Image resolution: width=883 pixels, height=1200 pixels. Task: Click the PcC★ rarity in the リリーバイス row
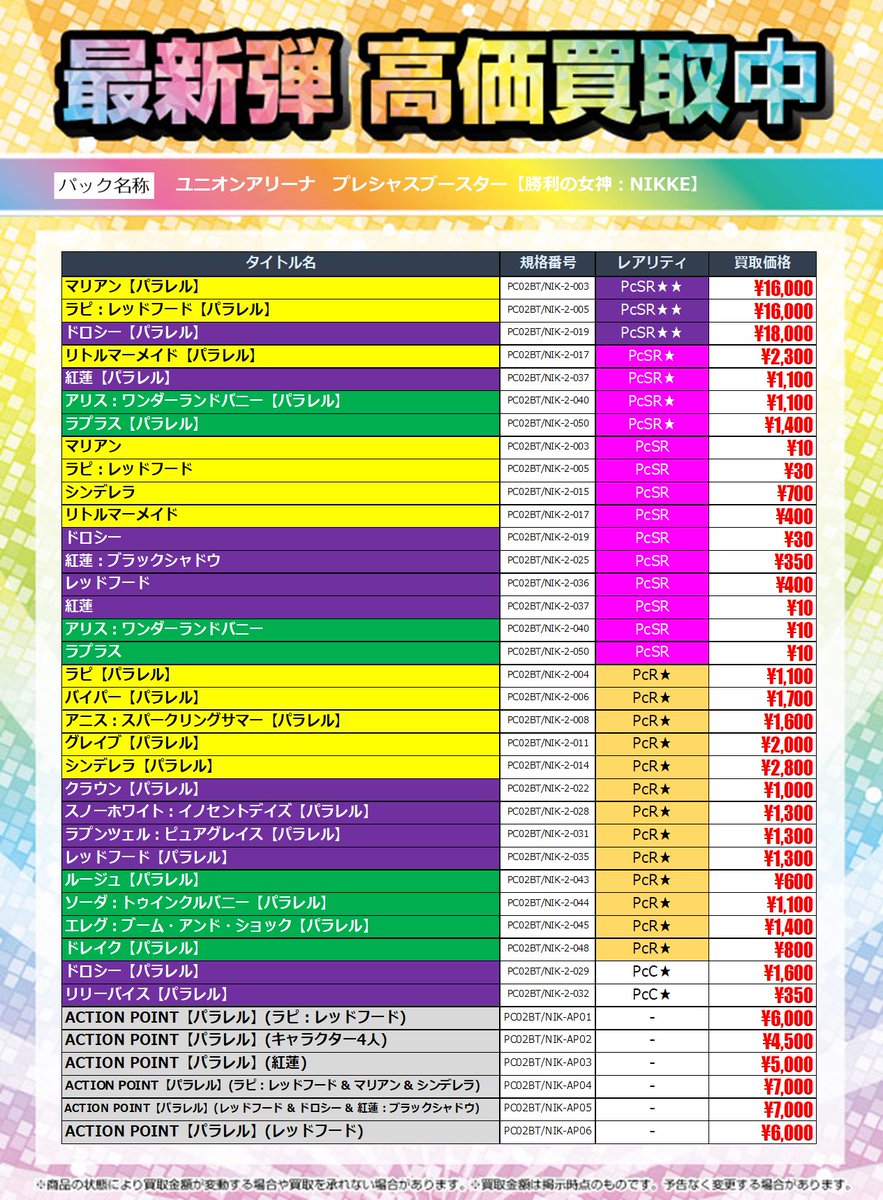[x=652, y=997]
